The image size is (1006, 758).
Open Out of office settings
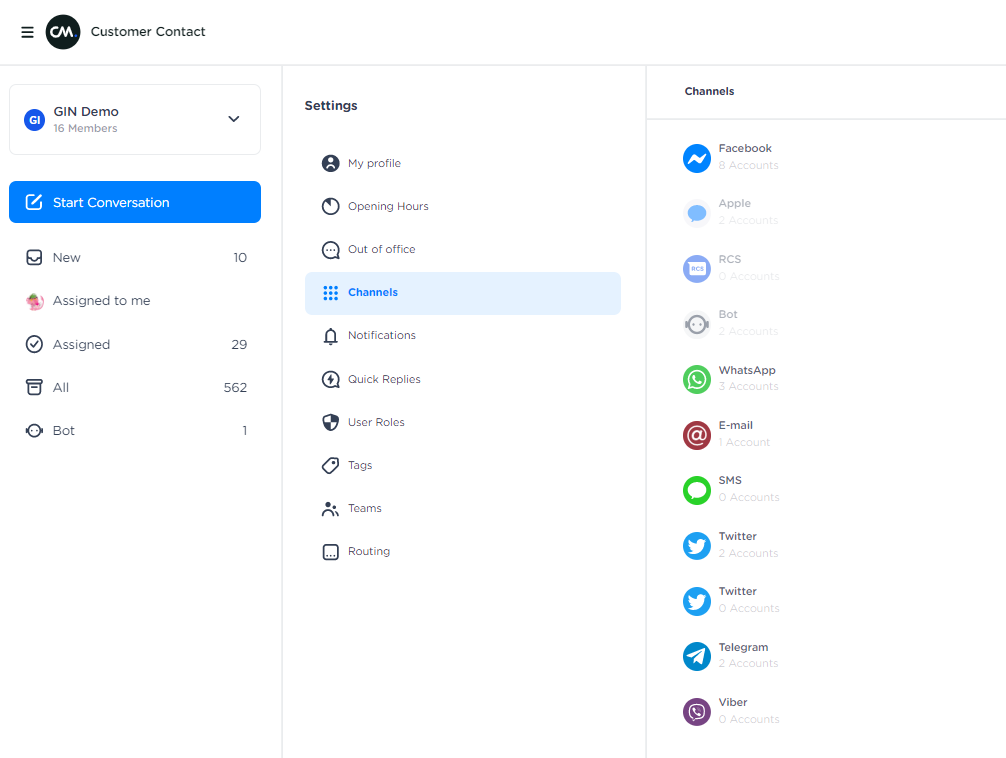click(381, 250)
